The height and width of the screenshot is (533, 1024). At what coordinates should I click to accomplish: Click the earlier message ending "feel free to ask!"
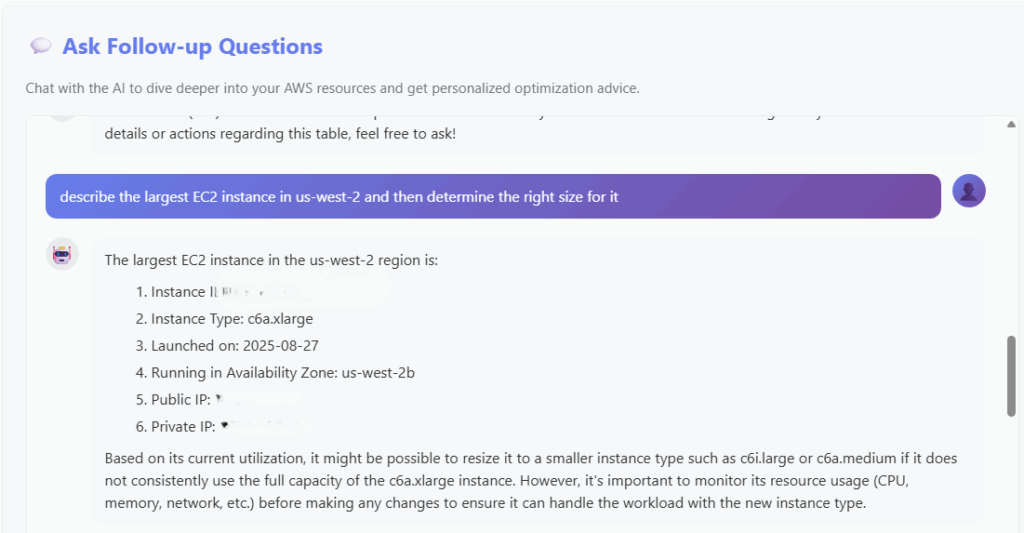[280, 133]
